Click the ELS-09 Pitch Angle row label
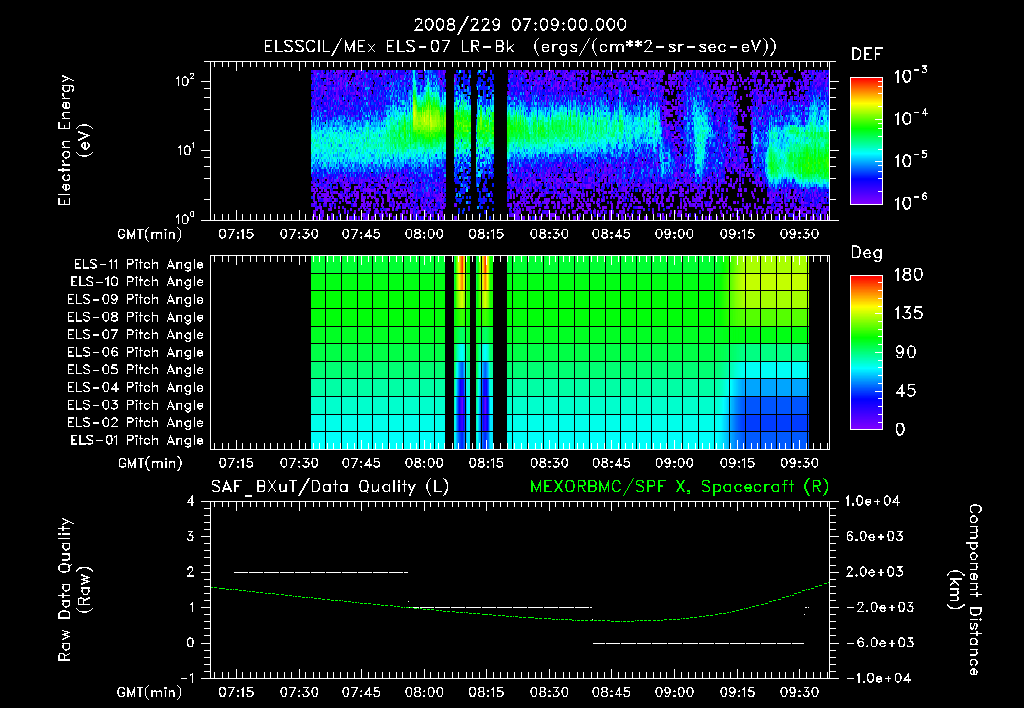The width and height of the screenshot is (1024, 708). tap(136, 300)
